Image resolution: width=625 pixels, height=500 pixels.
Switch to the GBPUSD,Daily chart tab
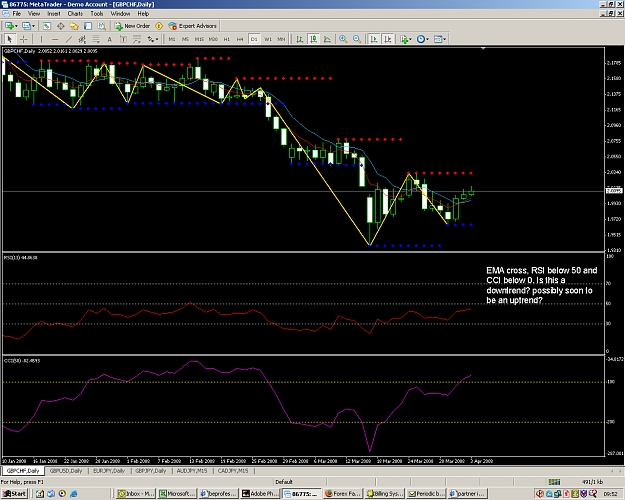tap(66, 471)
